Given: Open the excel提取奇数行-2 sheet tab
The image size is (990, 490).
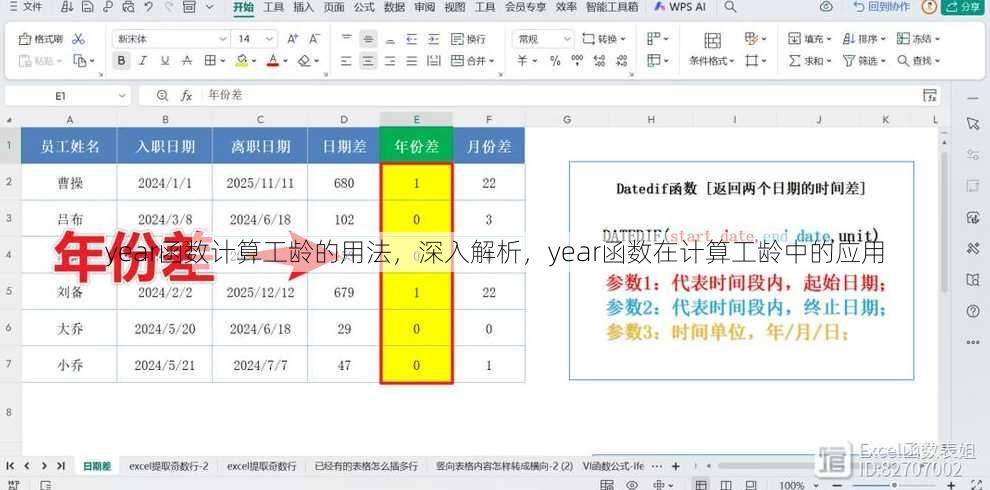Looking at the screenshot, I should pyautogui.click(x=169, y=466).
